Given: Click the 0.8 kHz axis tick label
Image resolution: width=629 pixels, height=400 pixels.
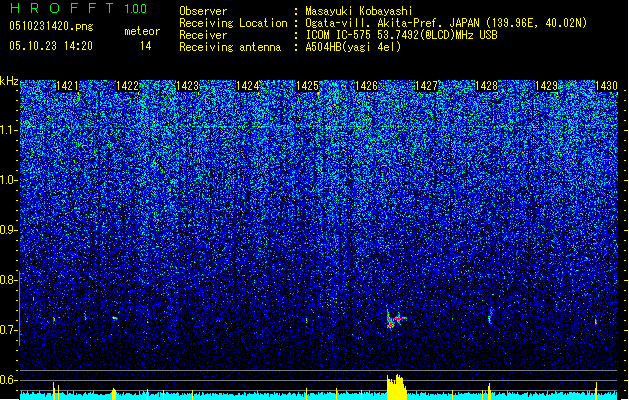Looking at the screenshot, I should tap(8, 280).
